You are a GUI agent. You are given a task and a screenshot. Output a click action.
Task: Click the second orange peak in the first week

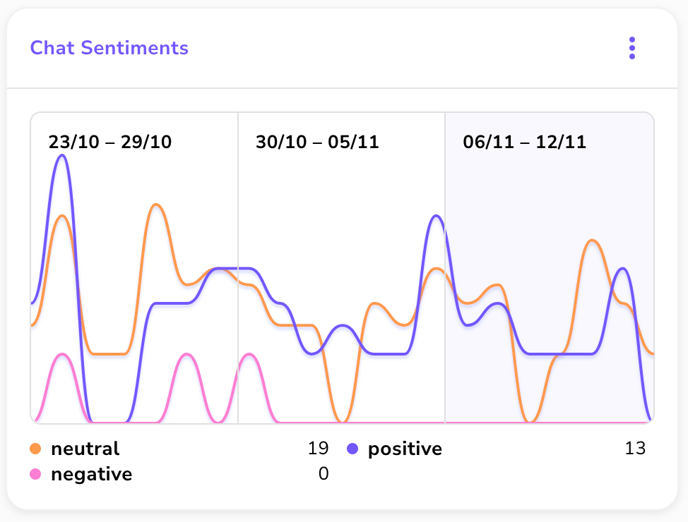pos(156,206)
